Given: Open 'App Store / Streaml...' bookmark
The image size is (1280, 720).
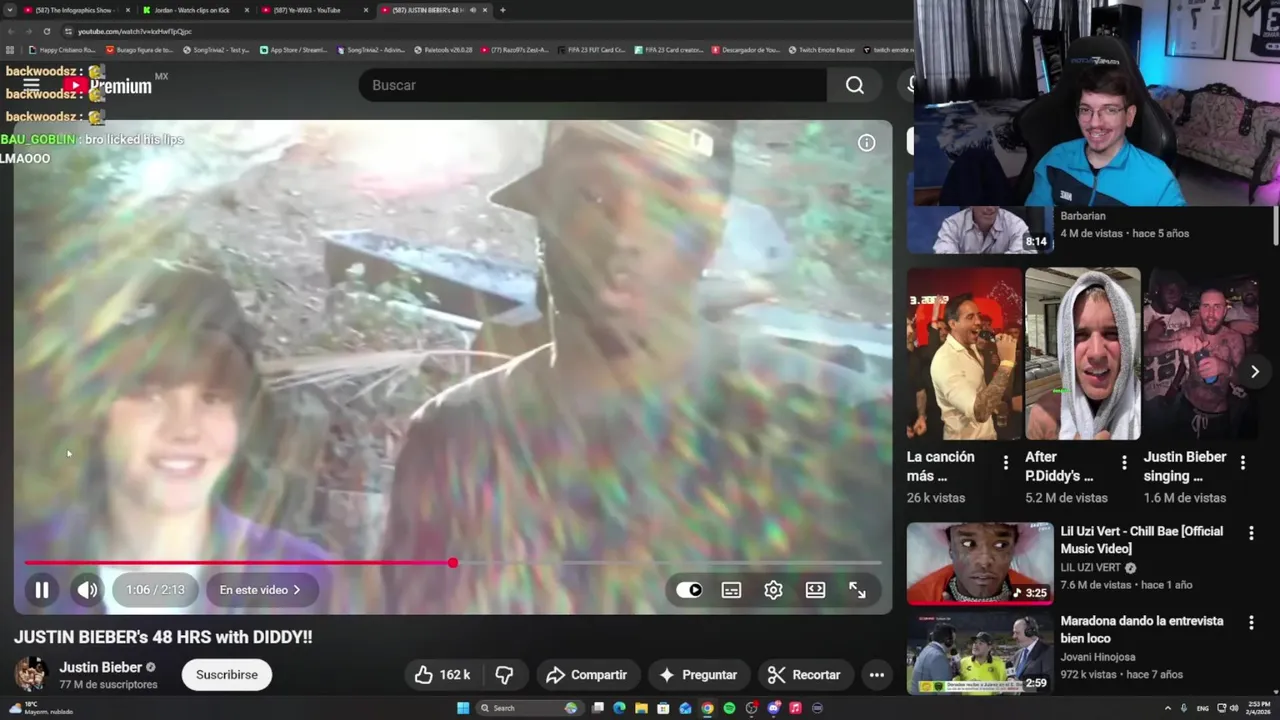Looking at the screenshot, I should 293,50.
